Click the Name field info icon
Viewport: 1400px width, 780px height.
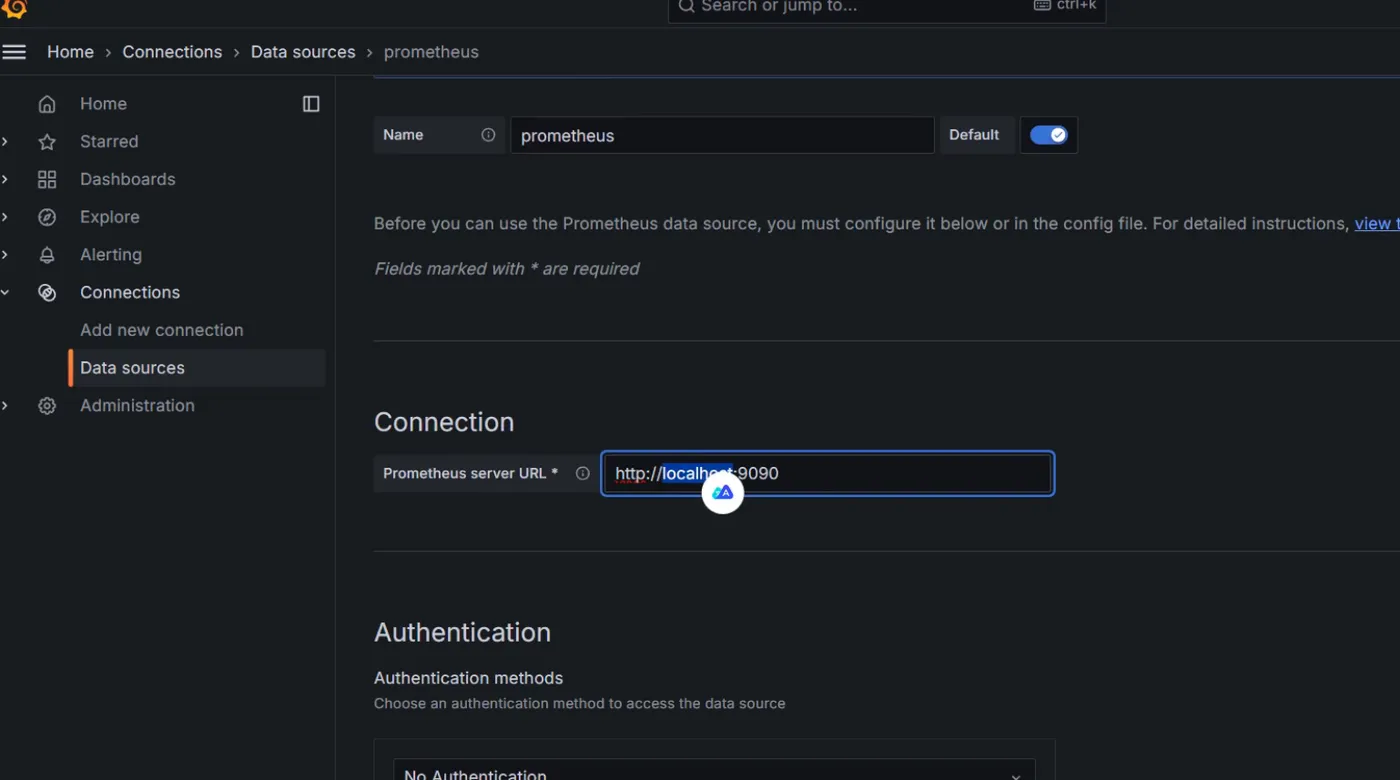click(x=488, y=135)
